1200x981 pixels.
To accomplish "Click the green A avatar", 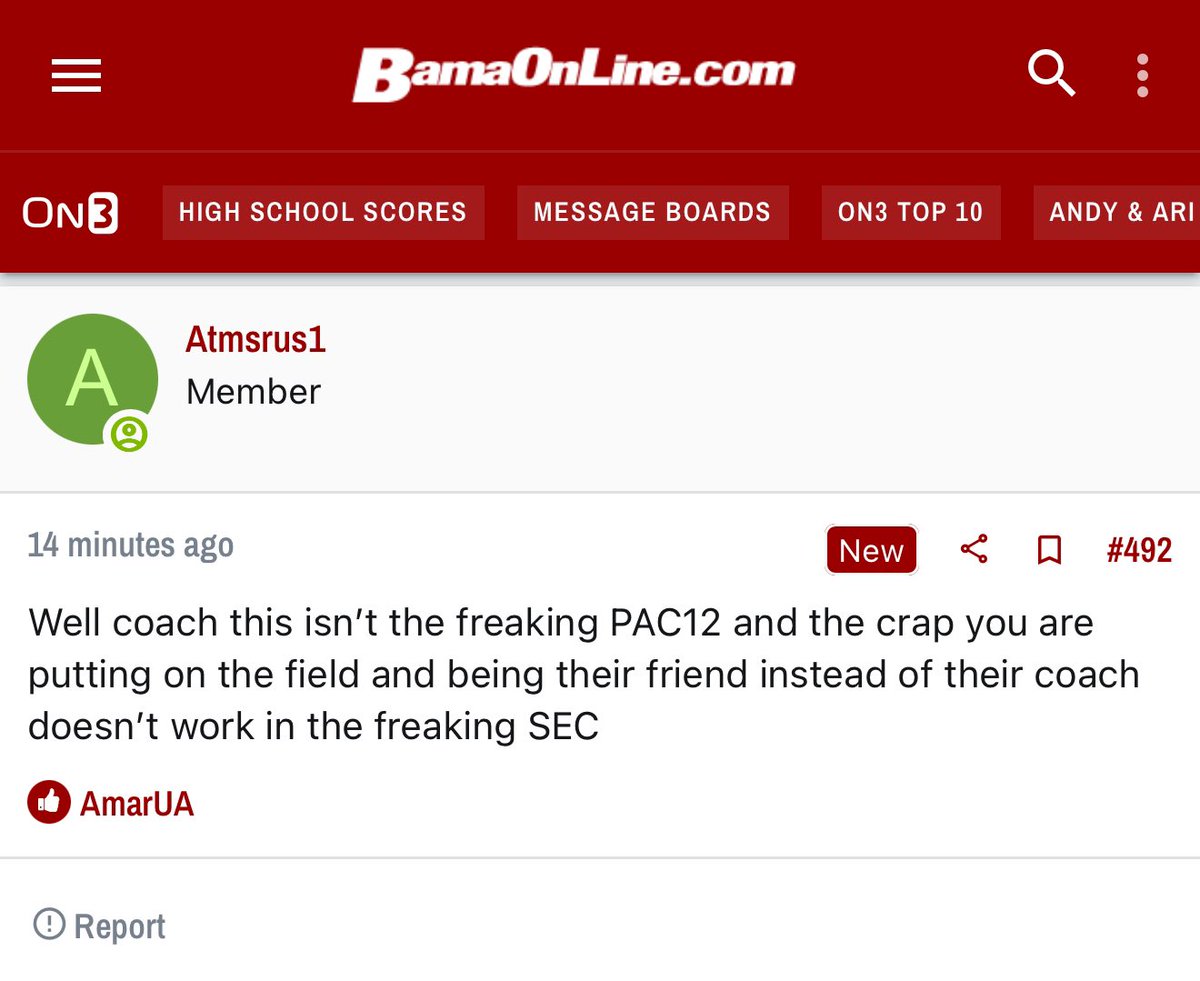I will (92, 379).
